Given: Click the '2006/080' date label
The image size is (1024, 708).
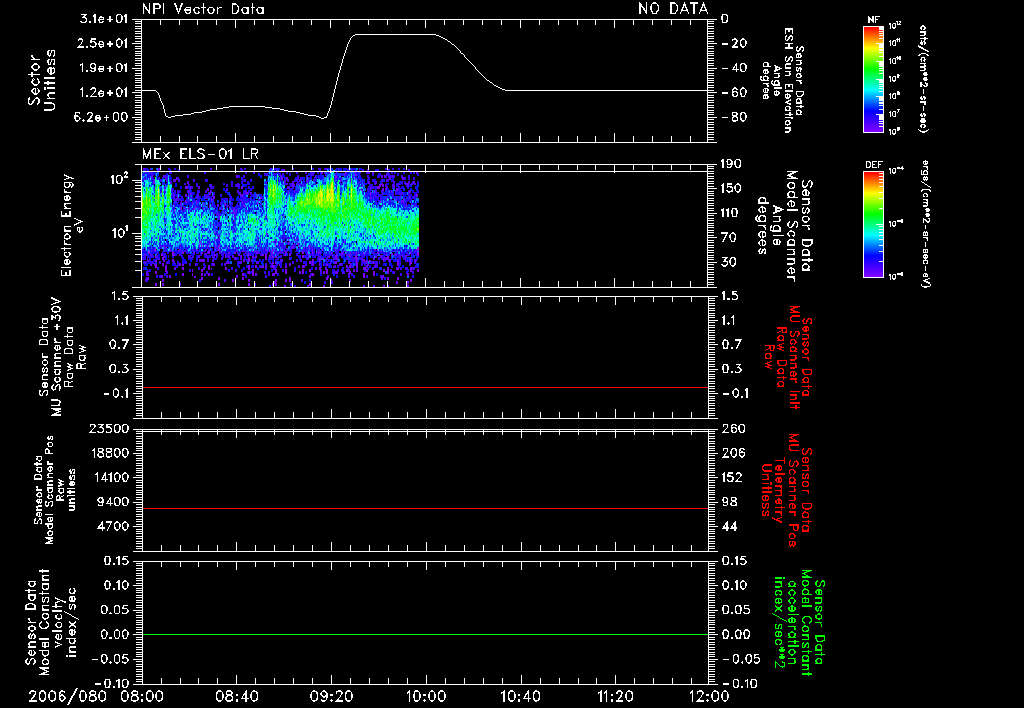Looking at the screenshot, I should (67, 696).
